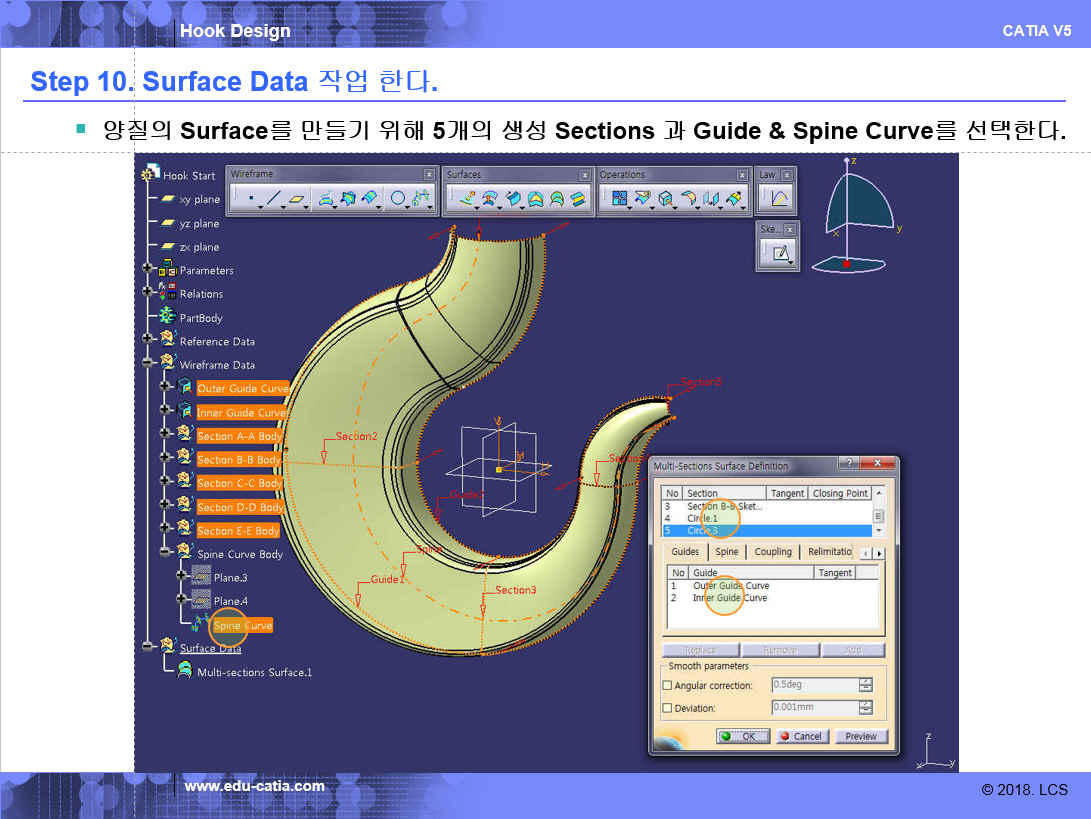Click the first icon in Surfaces toolbar

pyautogui.click(x=466, y=199)
